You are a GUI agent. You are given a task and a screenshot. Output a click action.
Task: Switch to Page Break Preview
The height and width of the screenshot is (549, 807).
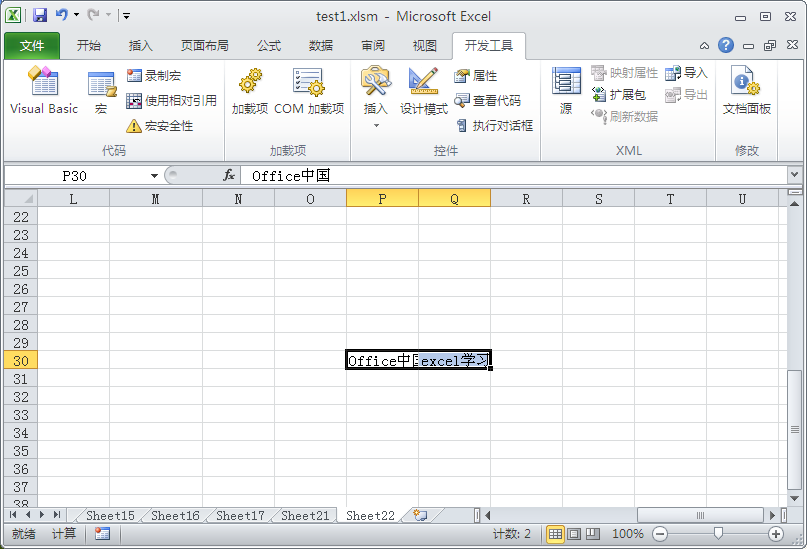[x=593, y=534]
